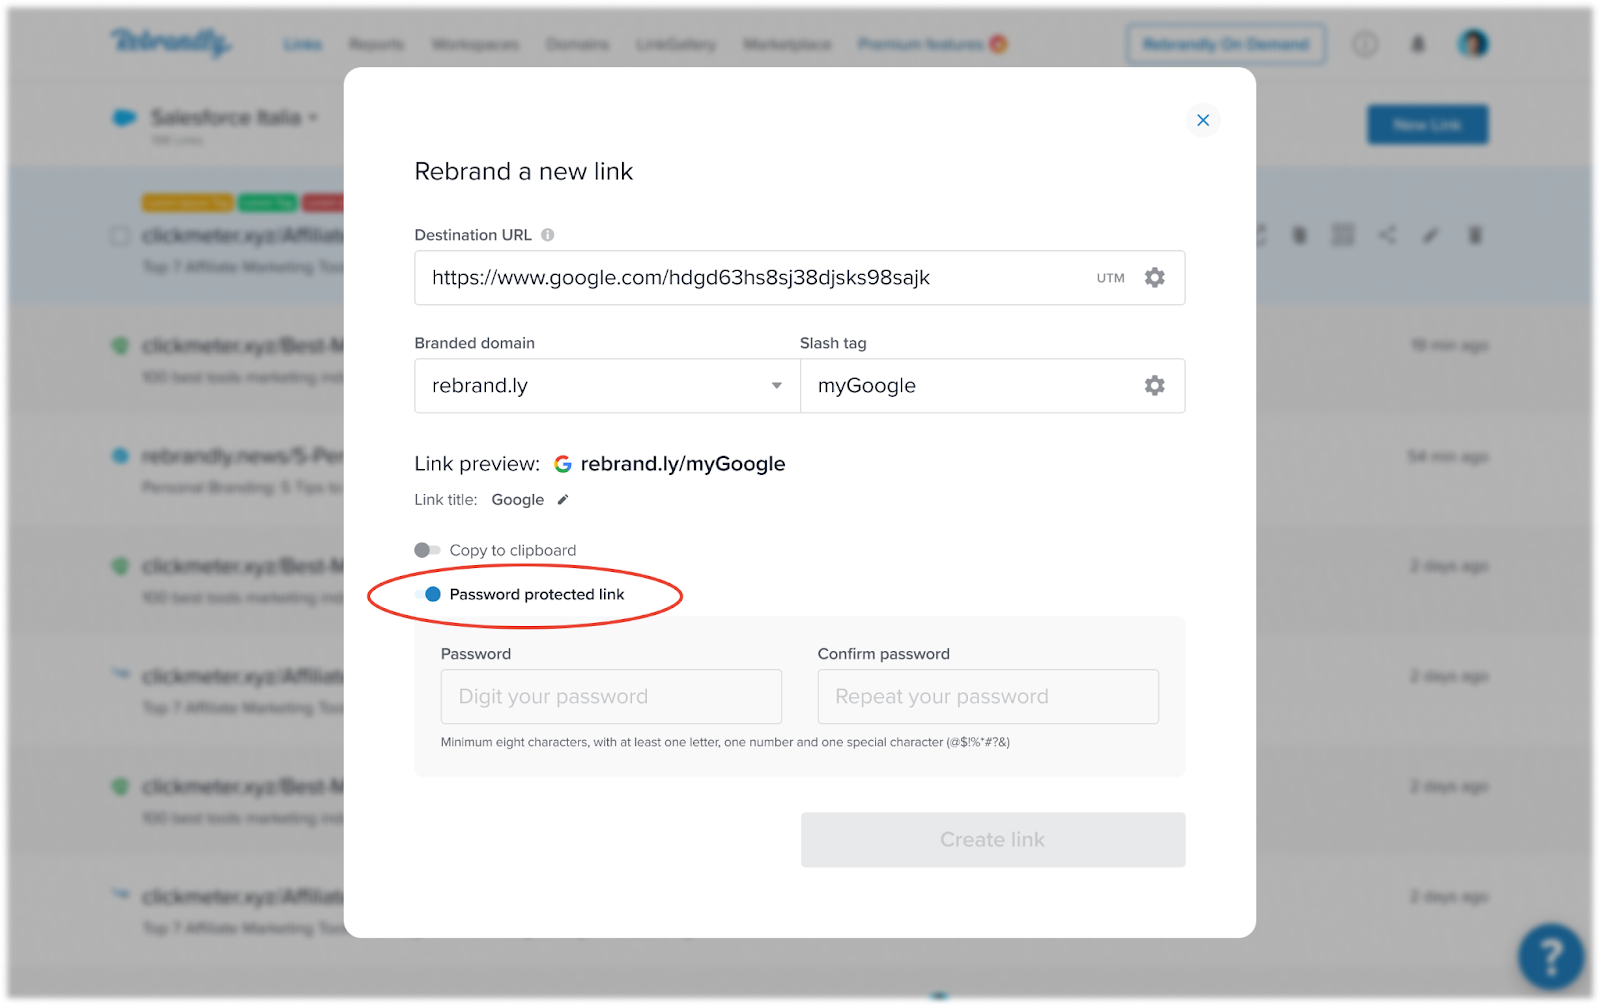Open destination URL settings gear

coord(1155,277)
